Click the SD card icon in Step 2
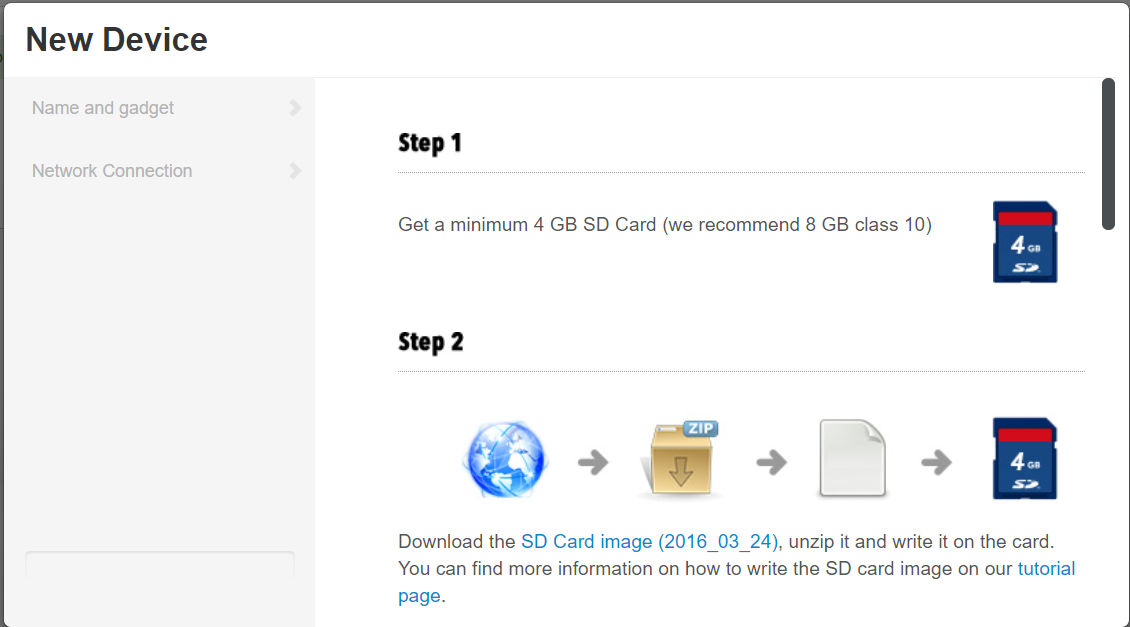This screenshot has width=1130, height=627. pyautogui.click(x=1025, y=459)
